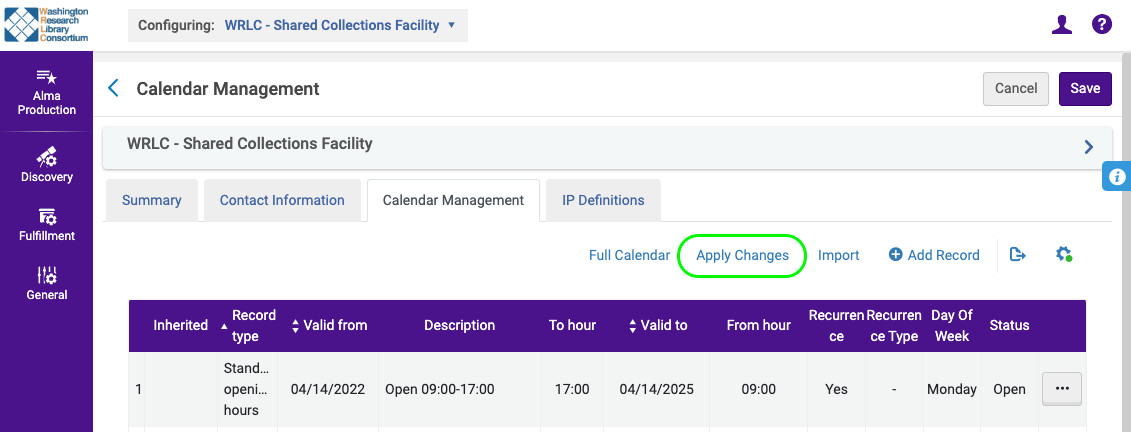Screen dimensions: 1131x432
Task: Click Apply Changes
Action: pyautogui.click(x=742, y=255)
